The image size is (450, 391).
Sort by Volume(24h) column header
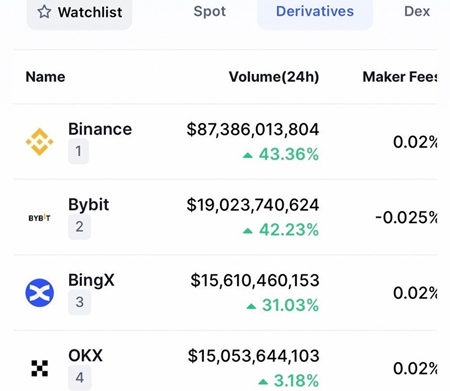click(274, 77)
